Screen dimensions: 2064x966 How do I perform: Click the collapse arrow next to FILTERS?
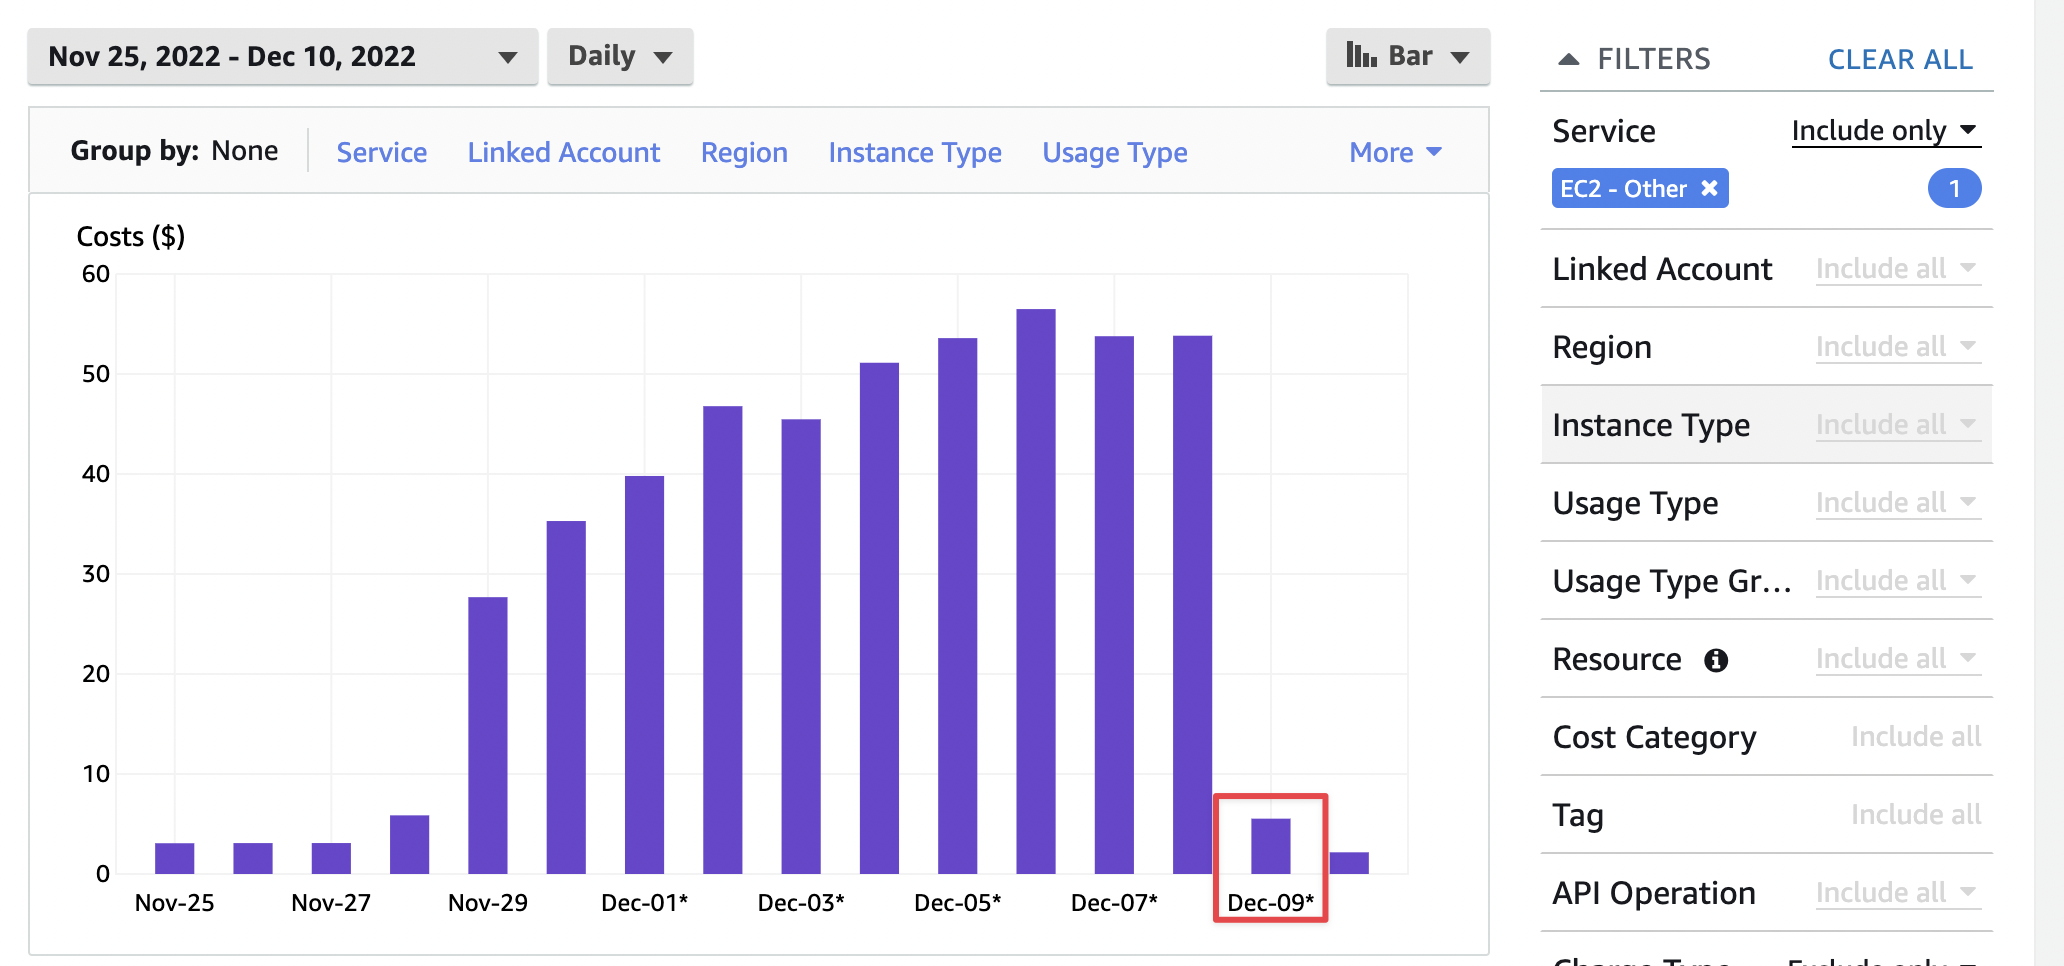click(x=1567, y=59)
